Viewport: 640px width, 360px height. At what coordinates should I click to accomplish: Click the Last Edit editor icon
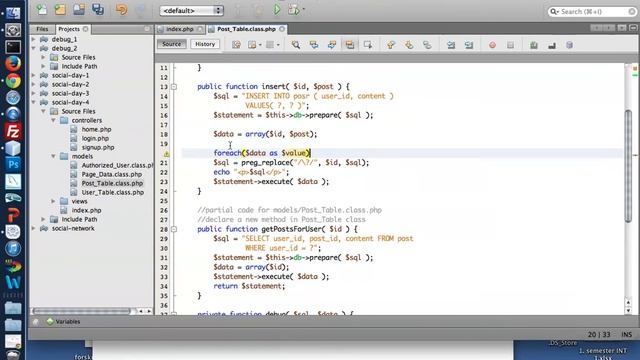tap(236, 45)
